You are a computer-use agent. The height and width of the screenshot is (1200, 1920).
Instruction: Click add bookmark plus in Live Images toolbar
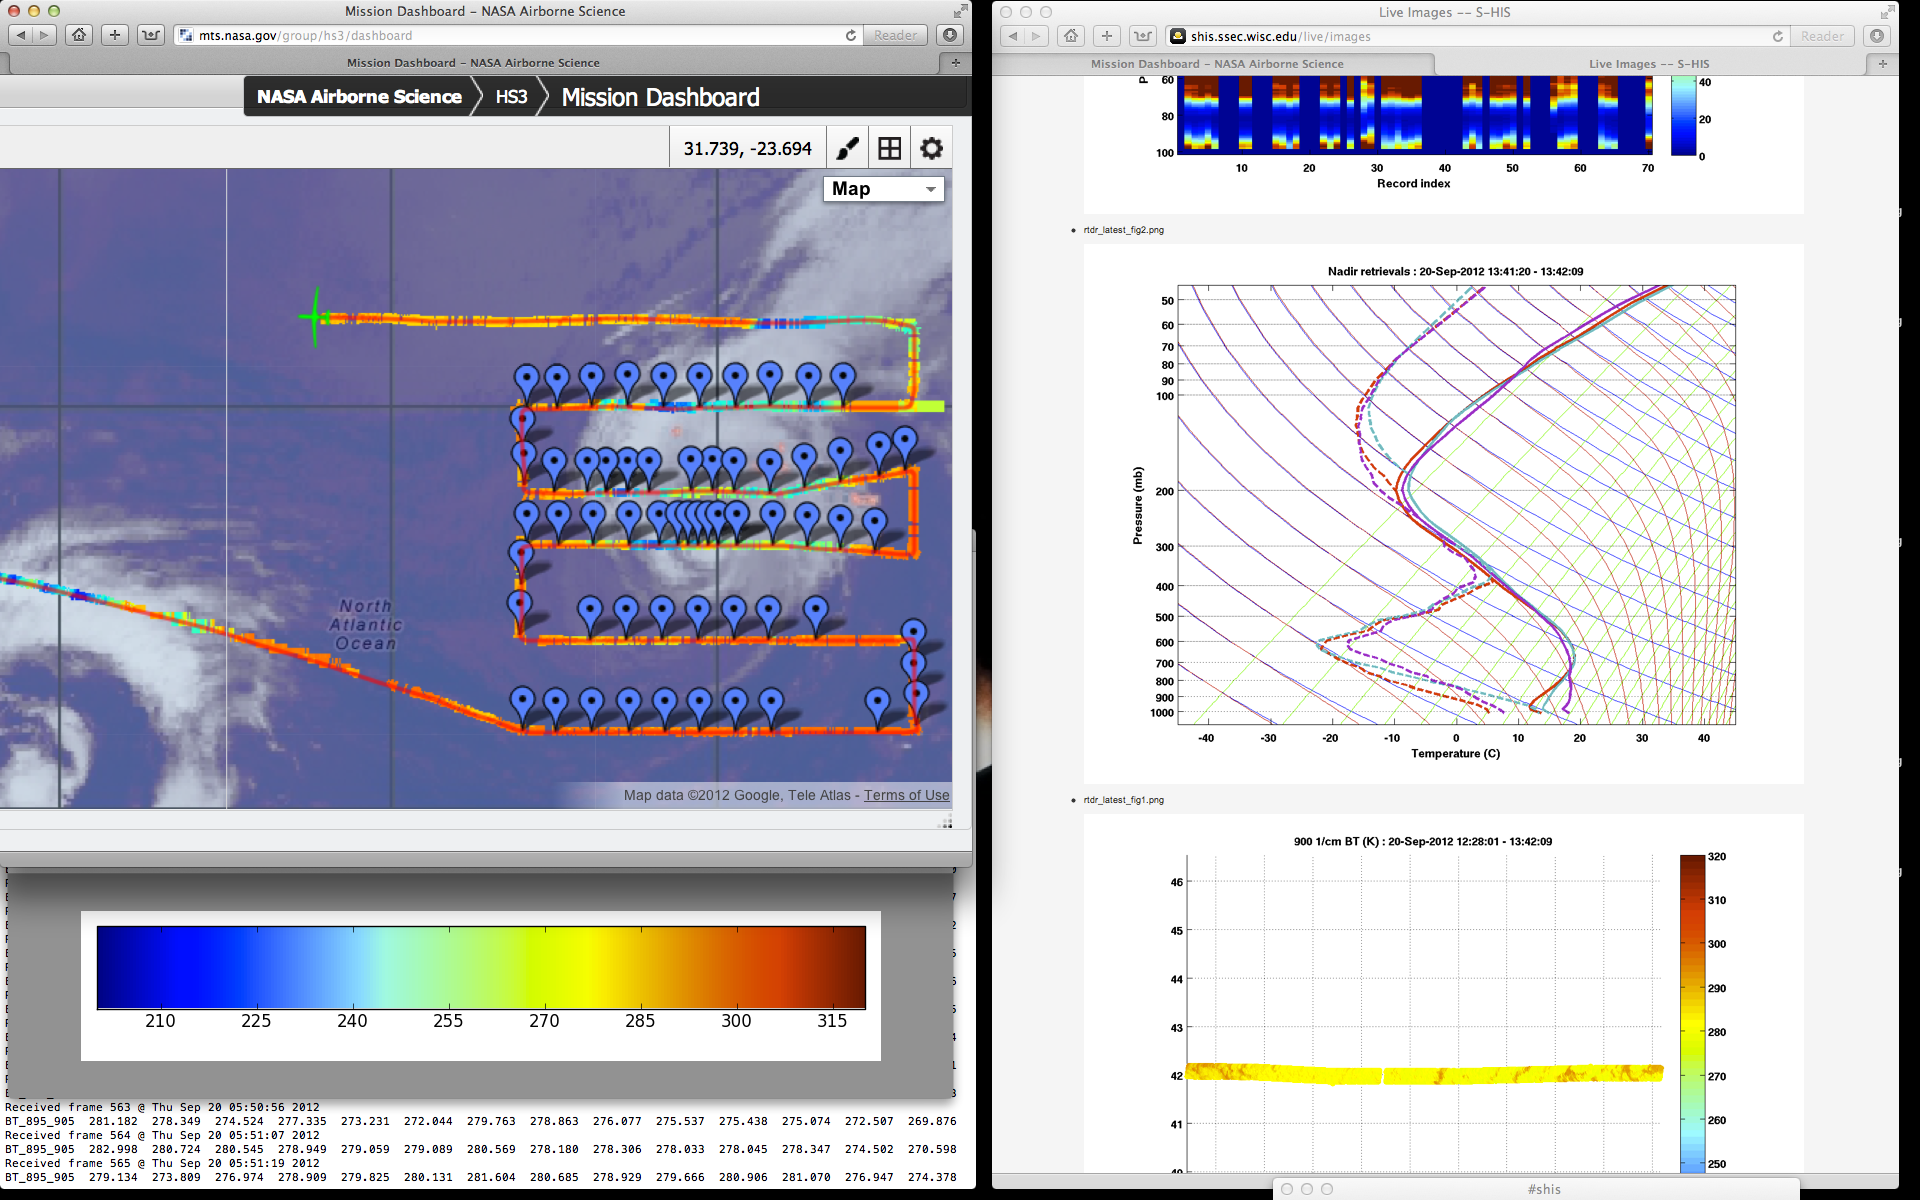tap(1106, 36)
